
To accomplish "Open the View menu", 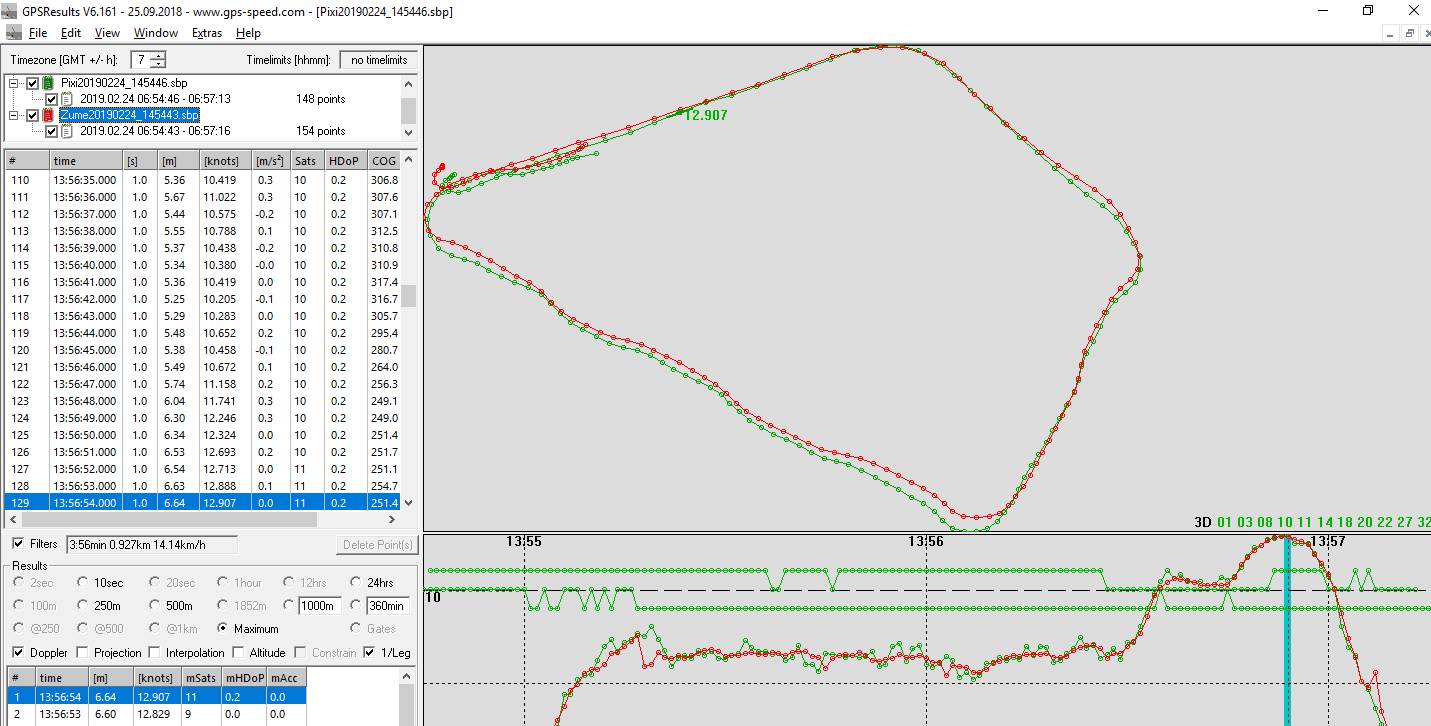I will [x=107, y=33].
